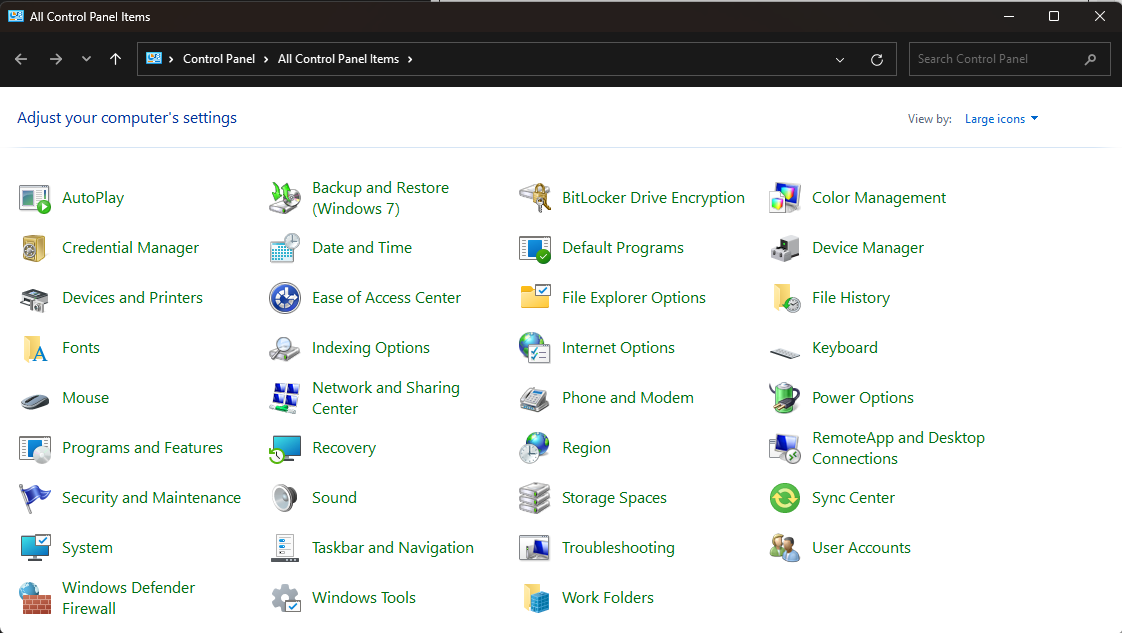The image size is (1122, 633).
Task: Click the address bar Control Panel root icon
Action: coord(154,59)
